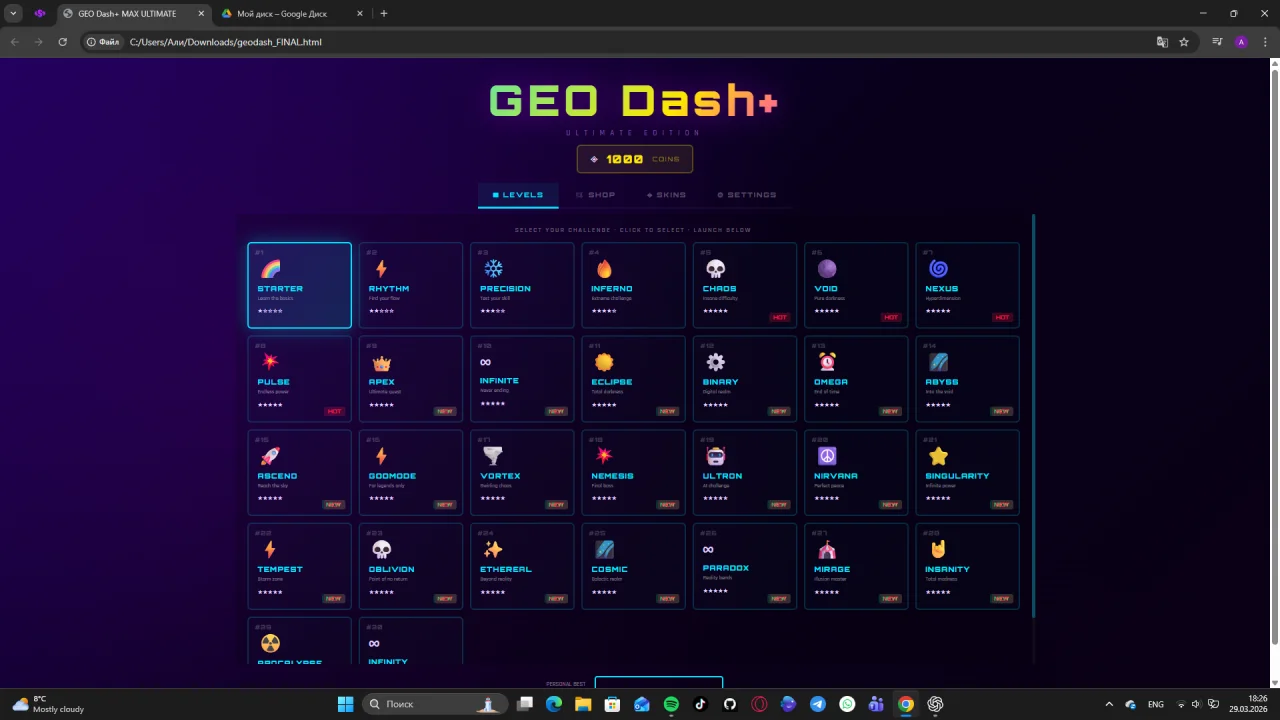Click the PARADOX level name
Image resolution: width=1280 pixels, height=720 pixels.
pos(726,568)
